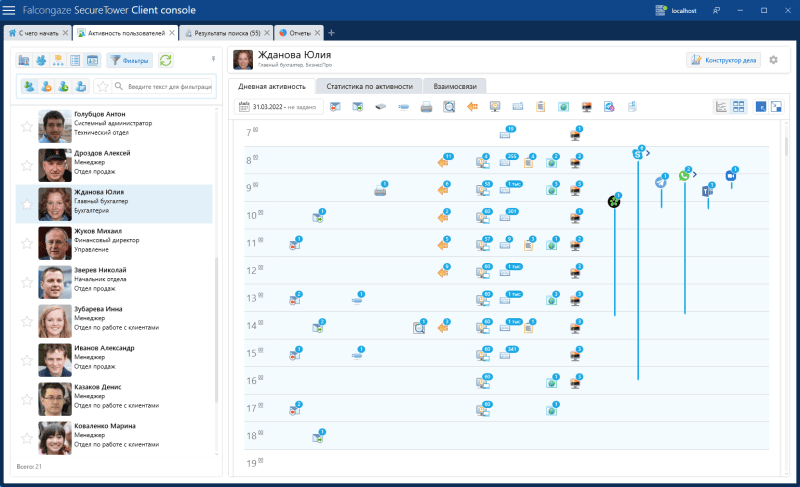Select the orange arrow filter icon in toolbar

473,107
